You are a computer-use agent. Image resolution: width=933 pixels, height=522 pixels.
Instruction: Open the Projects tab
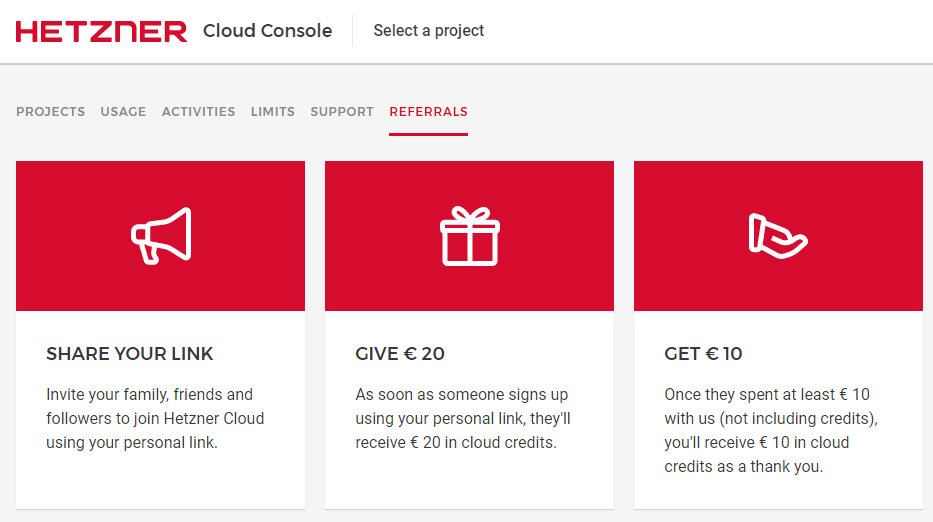pyautogui.click(x=51, y=112)
